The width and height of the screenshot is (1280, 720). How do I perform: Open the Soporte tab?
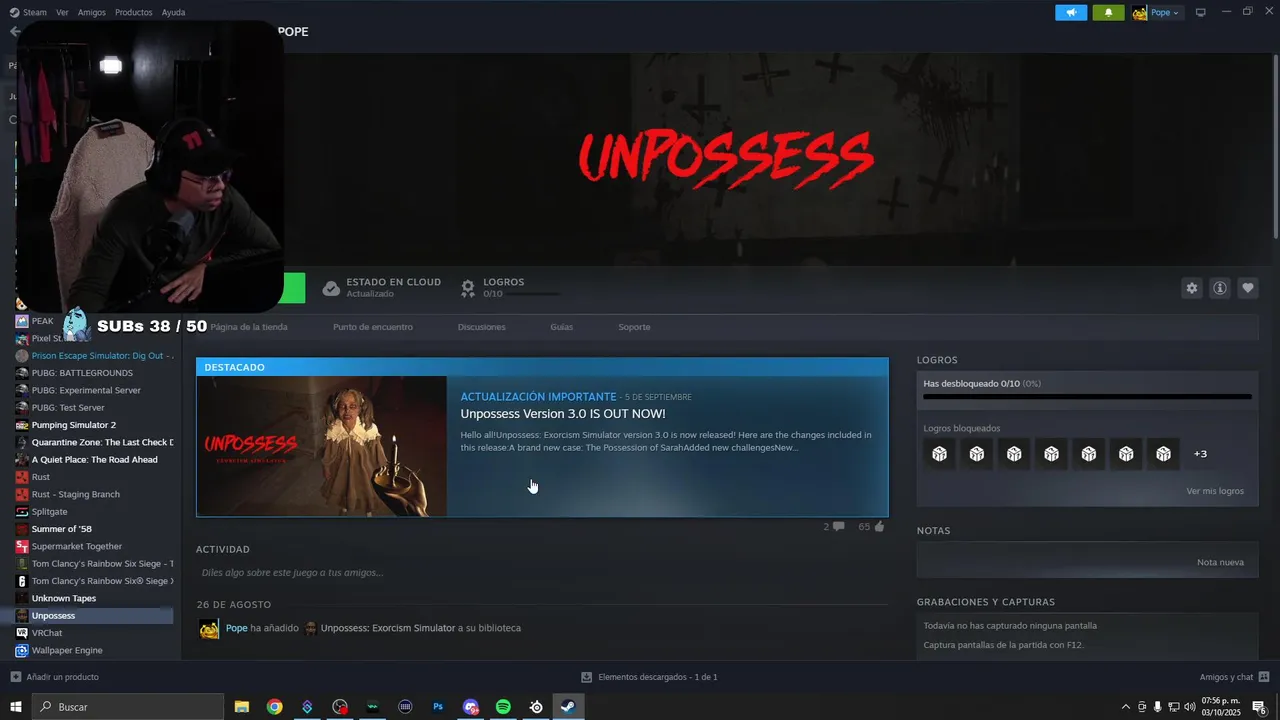click(634, 327)
